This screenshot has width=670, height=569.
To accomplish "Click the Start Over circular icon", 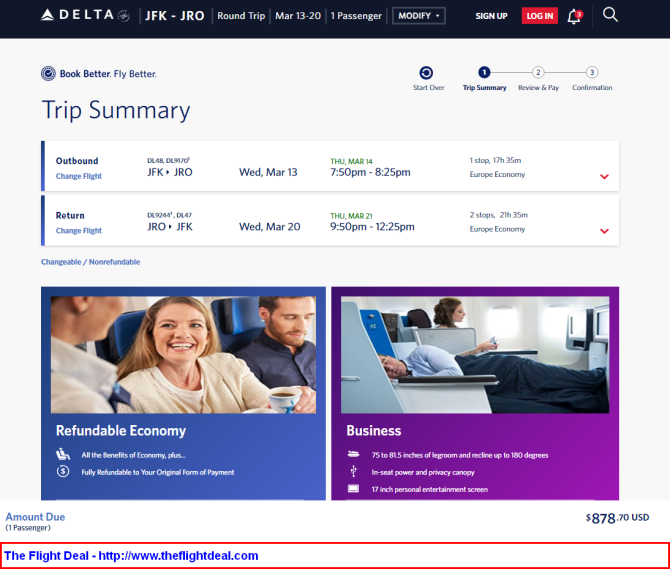I will point(427,73).
